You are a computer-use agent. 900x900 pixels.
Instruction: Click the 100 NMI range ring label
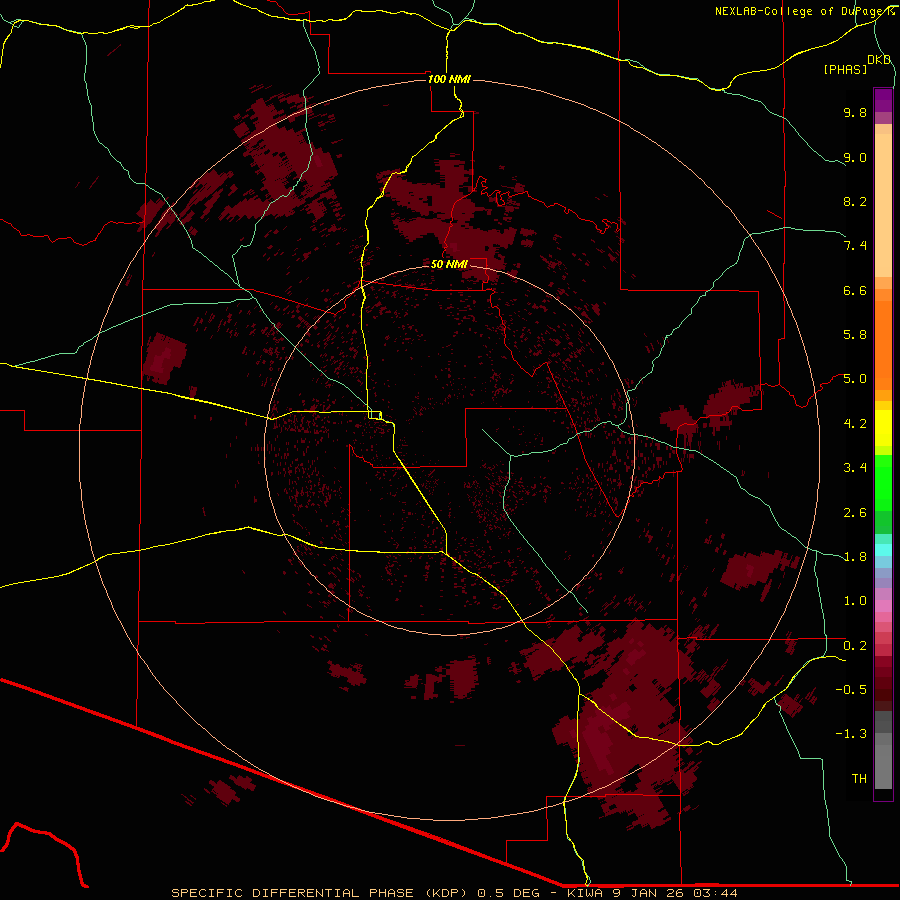449,79
